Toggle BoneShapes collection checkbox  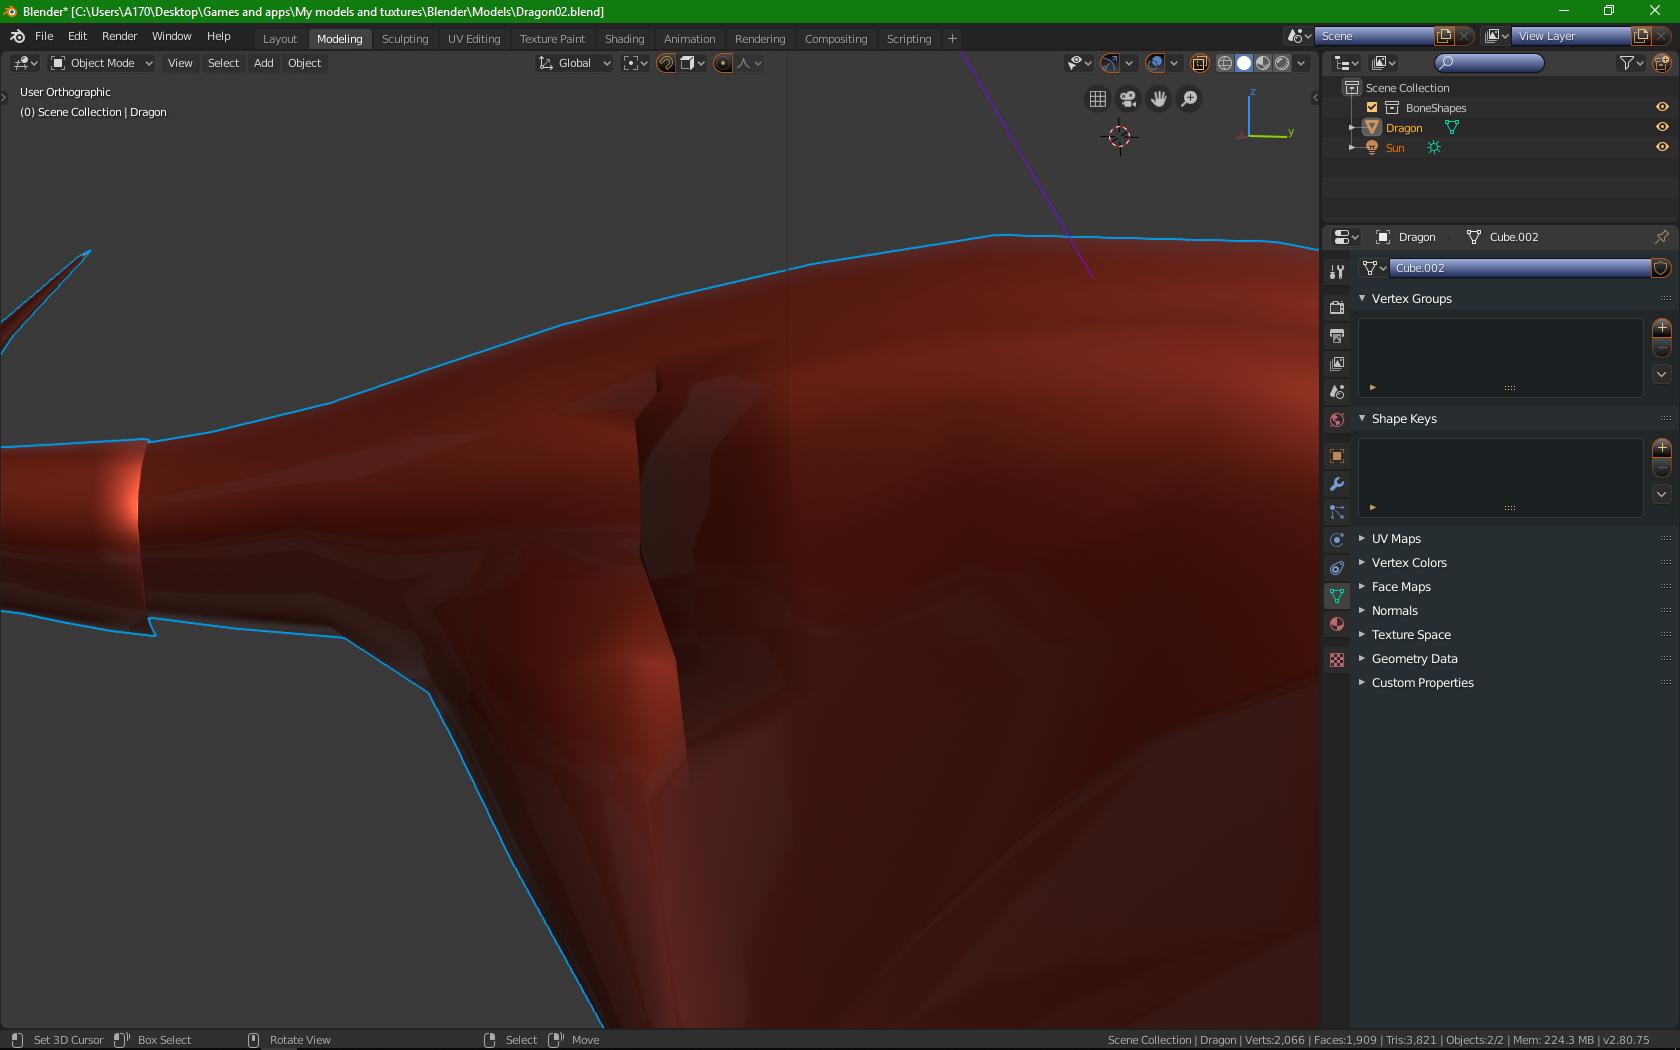[1372, 108]
